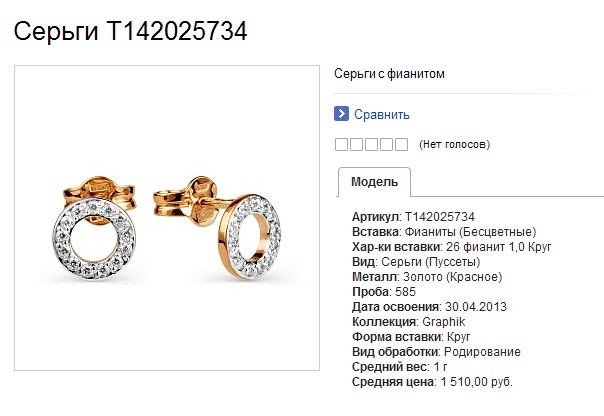
Task: Click the blue arrow icon beside Сравнить
Action: pyautogui.click(x=341, y=114)
